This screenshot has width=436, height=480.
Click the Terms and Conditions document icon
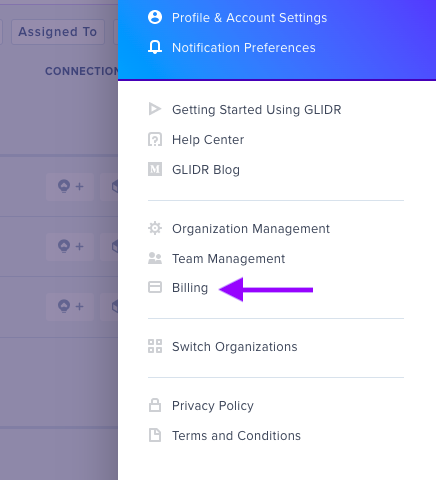pos(155,435)
